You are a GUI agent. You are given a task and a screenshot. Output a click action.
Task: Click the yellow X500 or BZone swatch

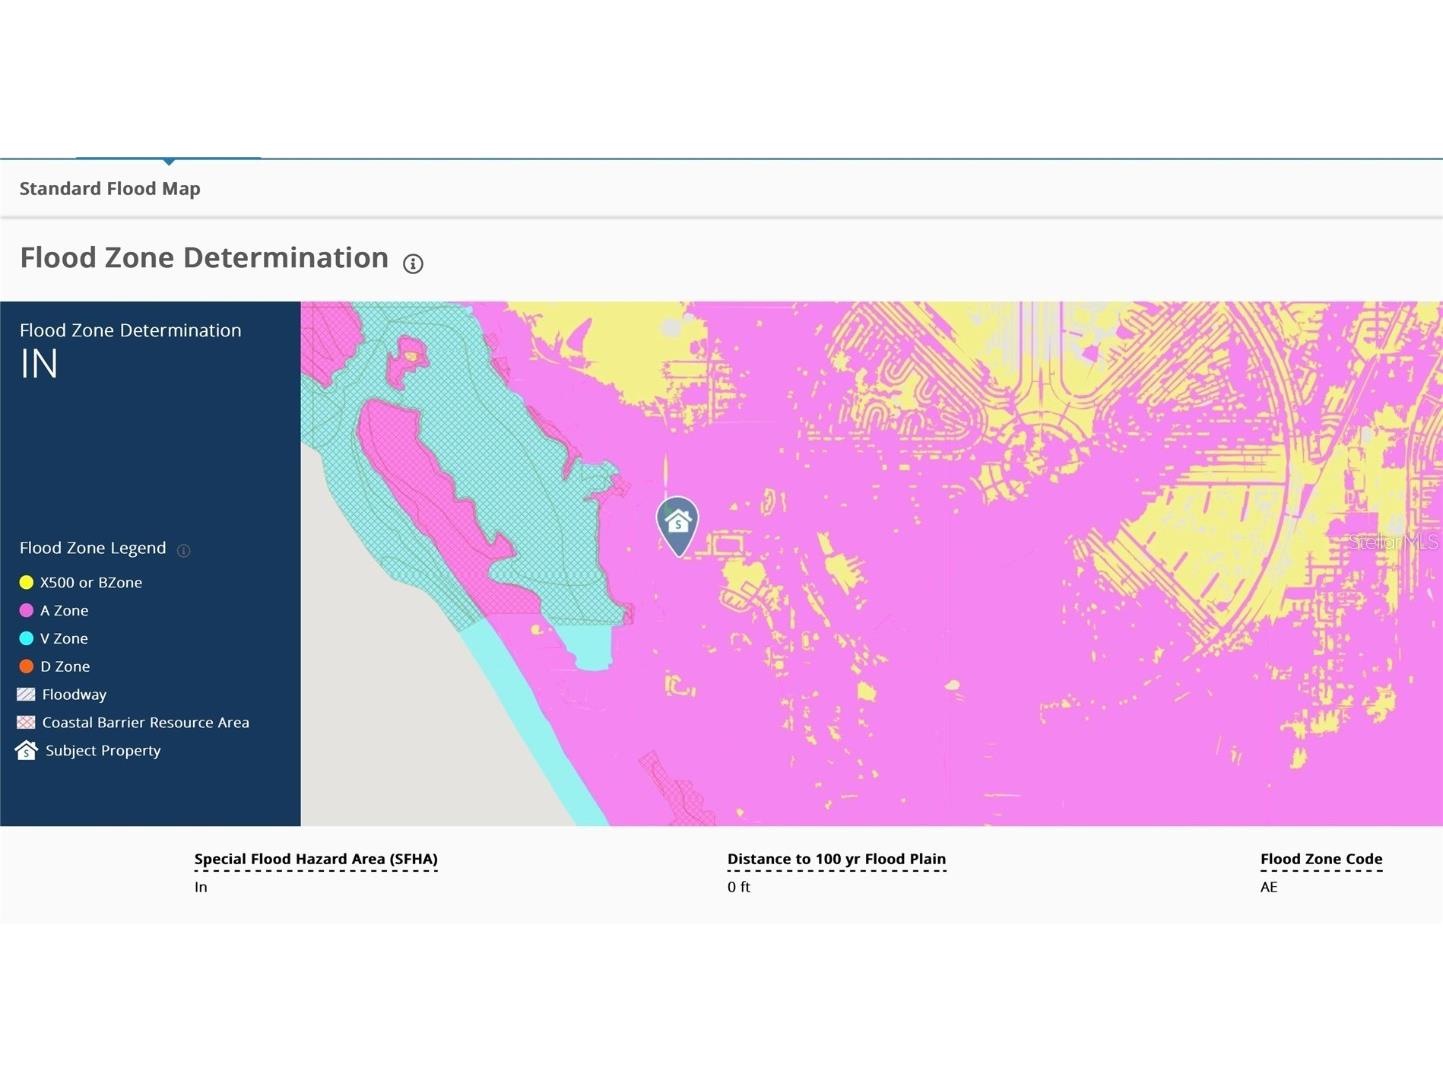[x=27, y=582]
